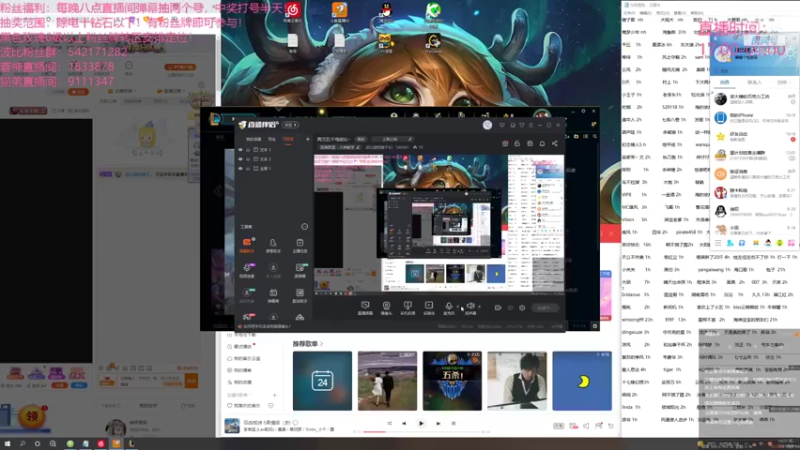Toggle visibility of second text source layer
The height and width of the screenshot is (450, 800).
240,159
